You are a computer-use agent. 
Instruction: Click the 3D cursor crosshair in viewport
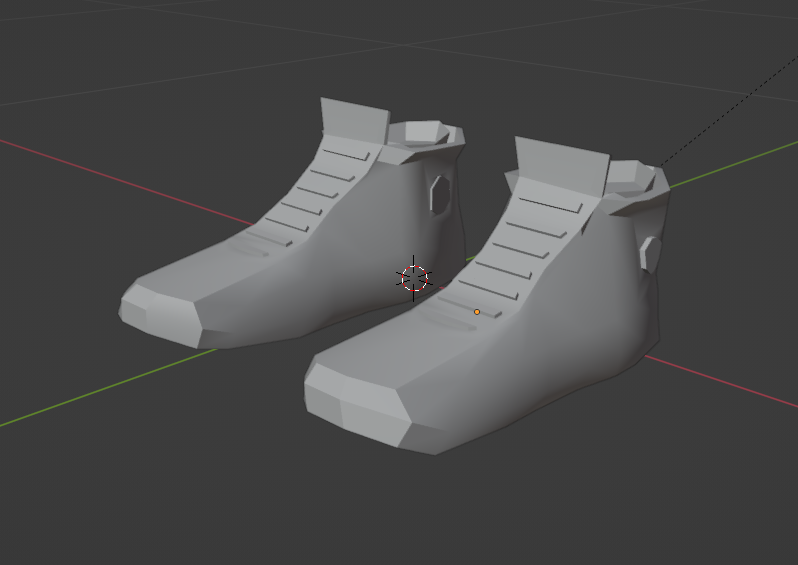(x=414, y=278)
